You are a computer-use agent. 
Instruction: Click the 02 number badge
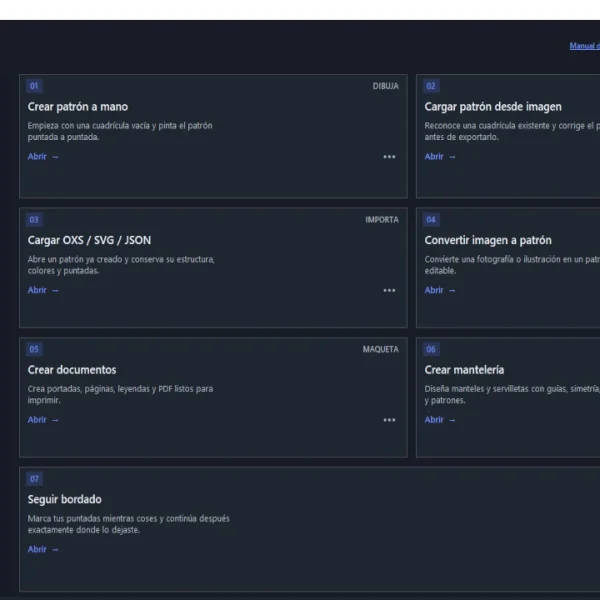coord(431,86)
